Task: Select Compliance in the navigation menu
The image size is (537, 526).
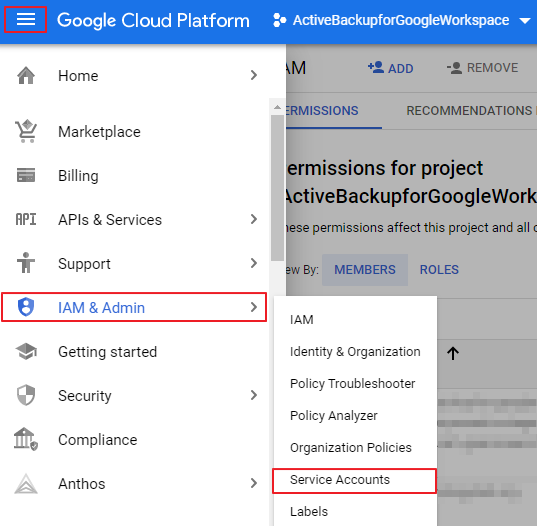Action: [98, 440]
